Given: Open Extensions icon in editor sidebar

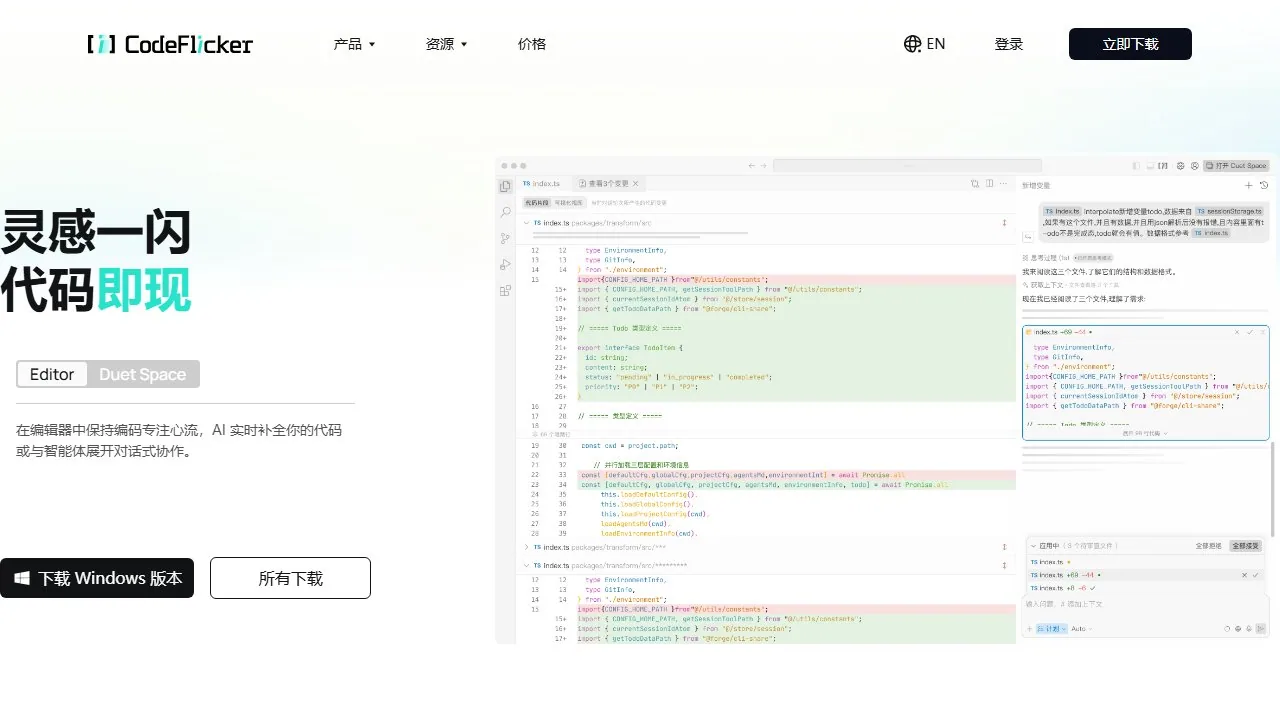Looking at the screenshot, I should pos(505,291).
